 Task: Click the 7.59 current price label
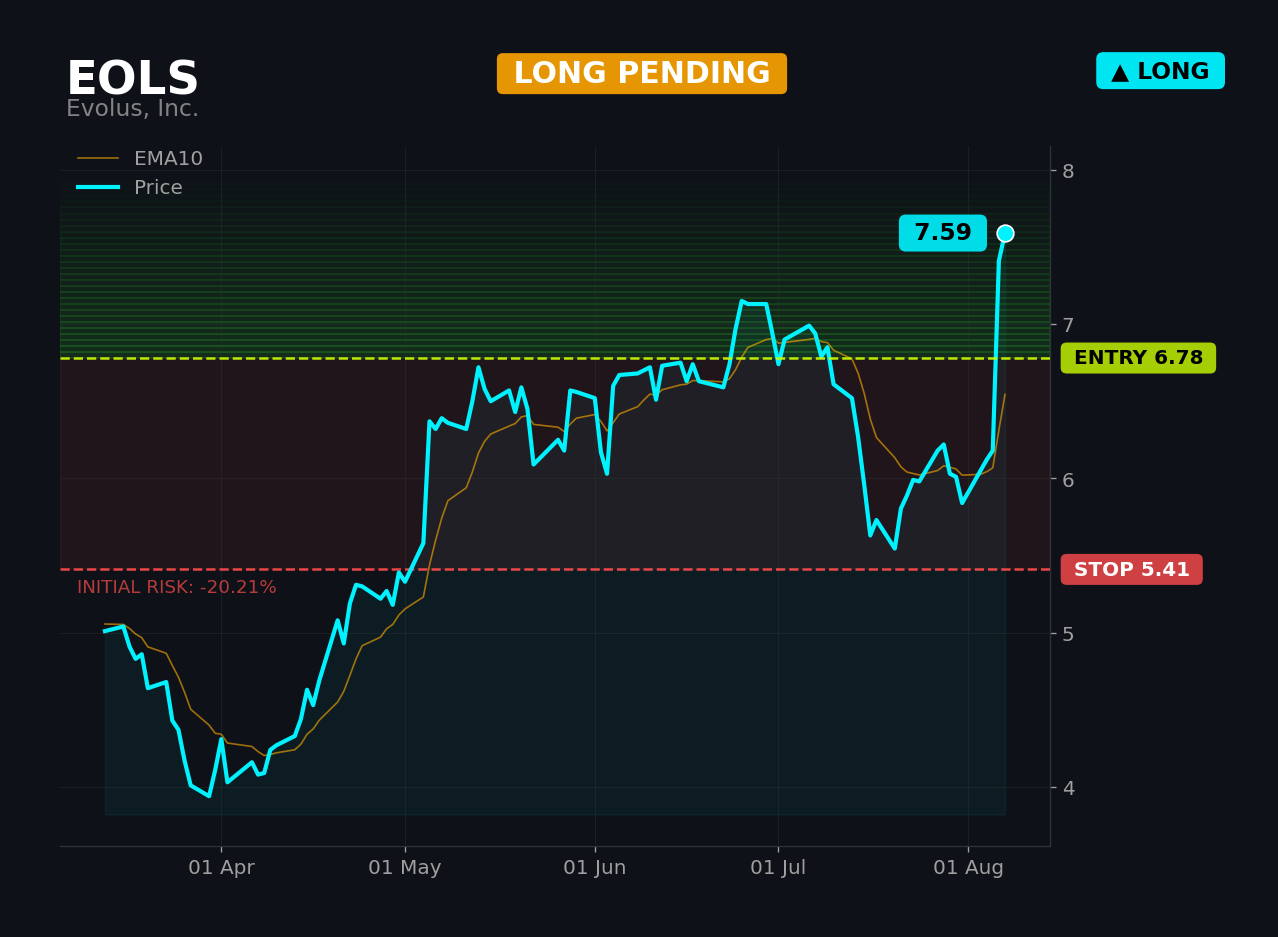point(943,233)
